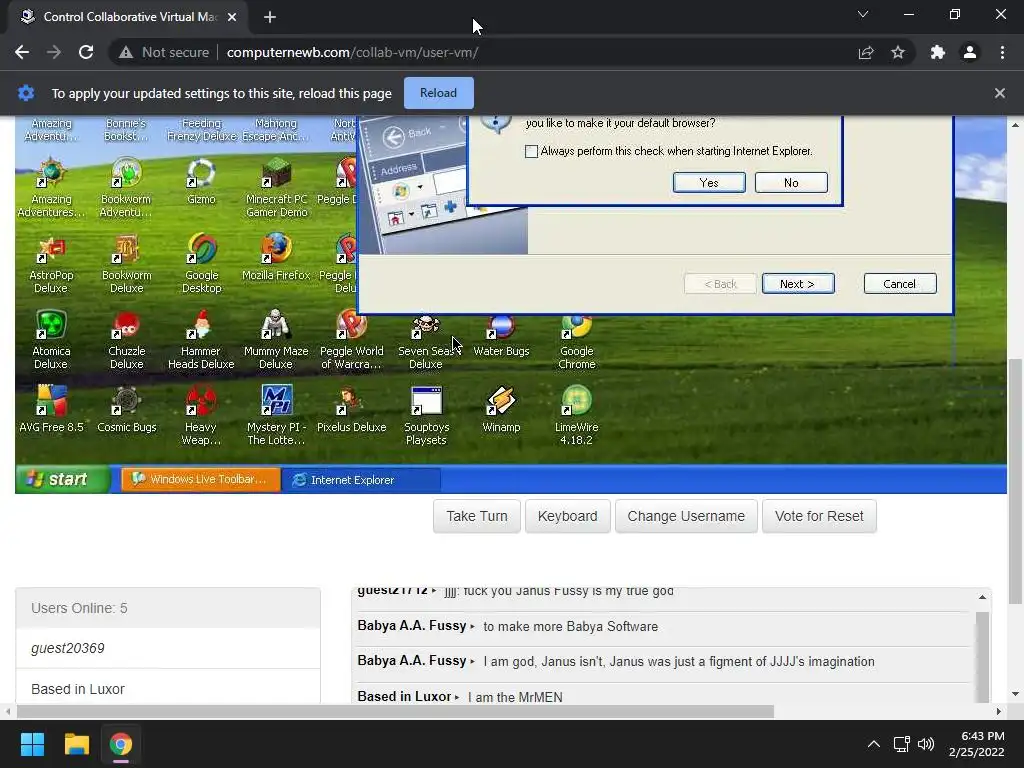Launch Google Desktop shortcut

click(201, 264)
